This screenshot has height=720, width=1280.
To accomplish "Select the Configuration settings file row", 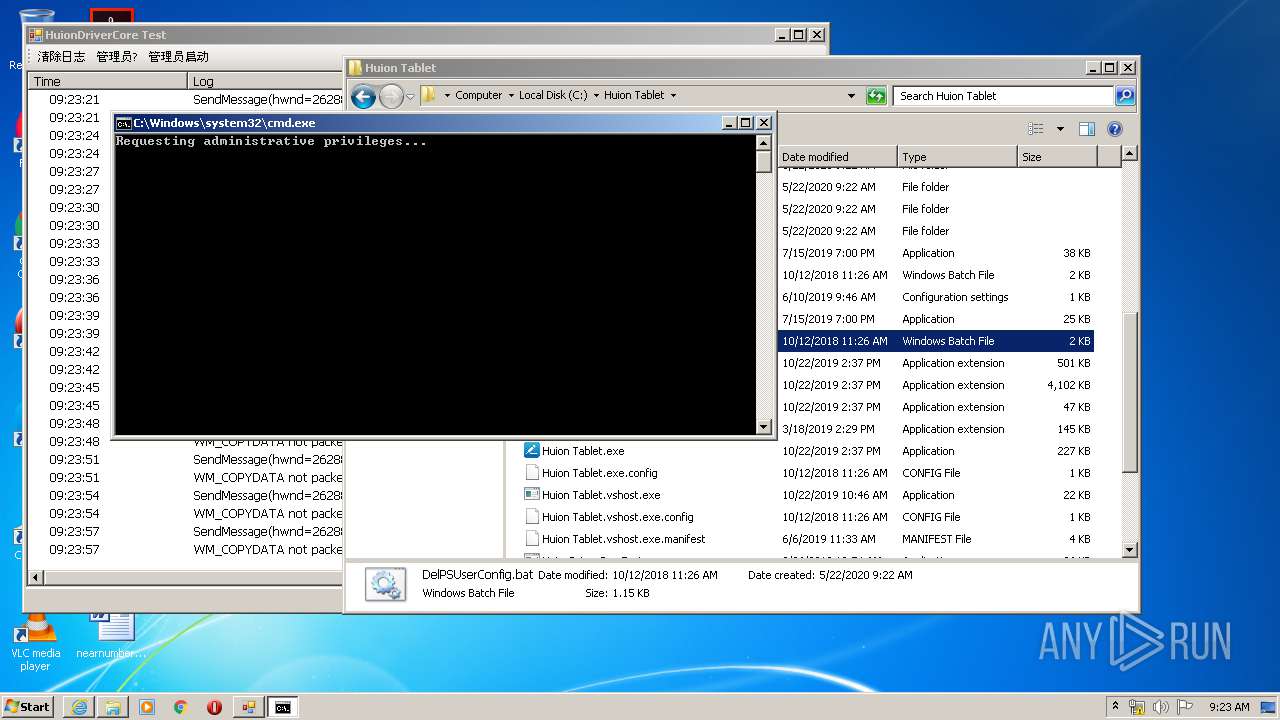I will 936,297.
